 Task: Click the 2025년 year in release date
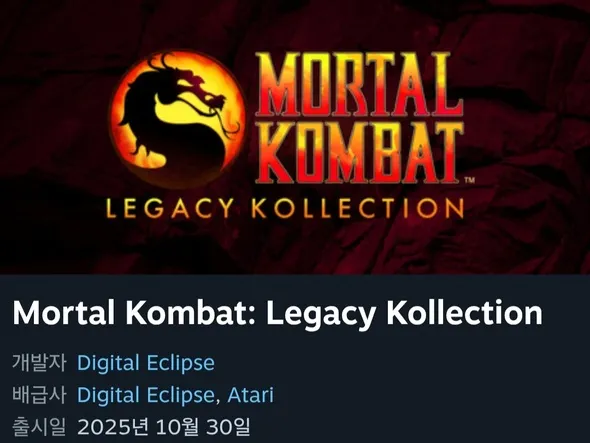[112, 427]
